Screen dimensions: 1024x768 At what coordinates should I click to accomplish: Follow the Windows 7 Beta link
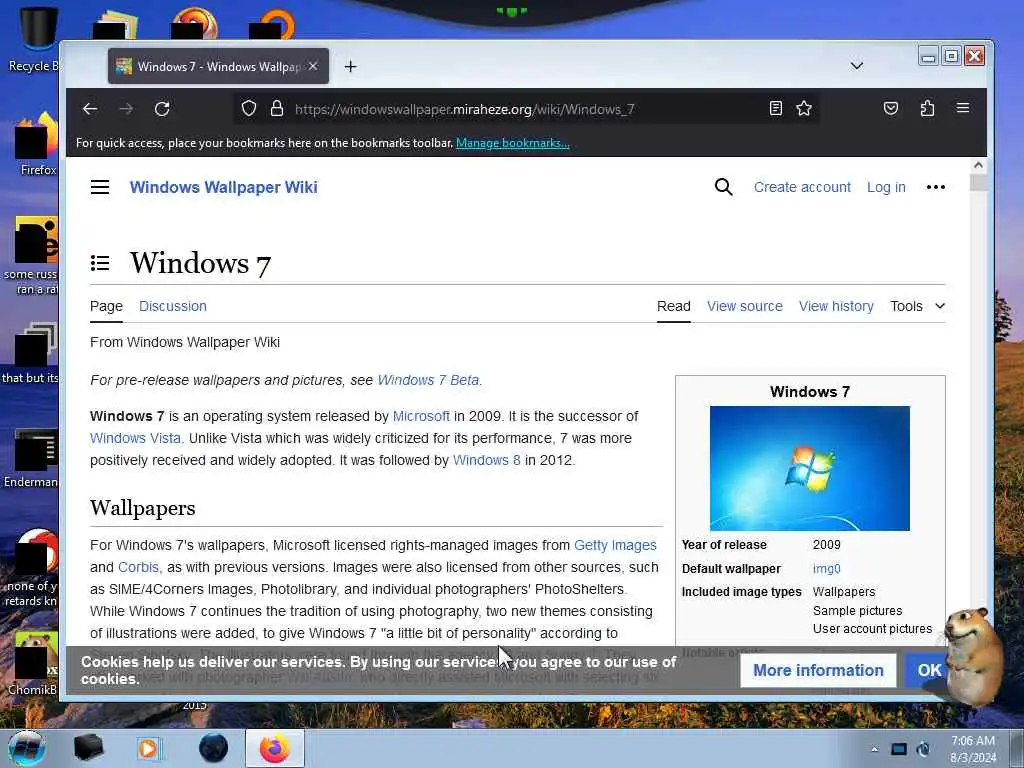428,380
